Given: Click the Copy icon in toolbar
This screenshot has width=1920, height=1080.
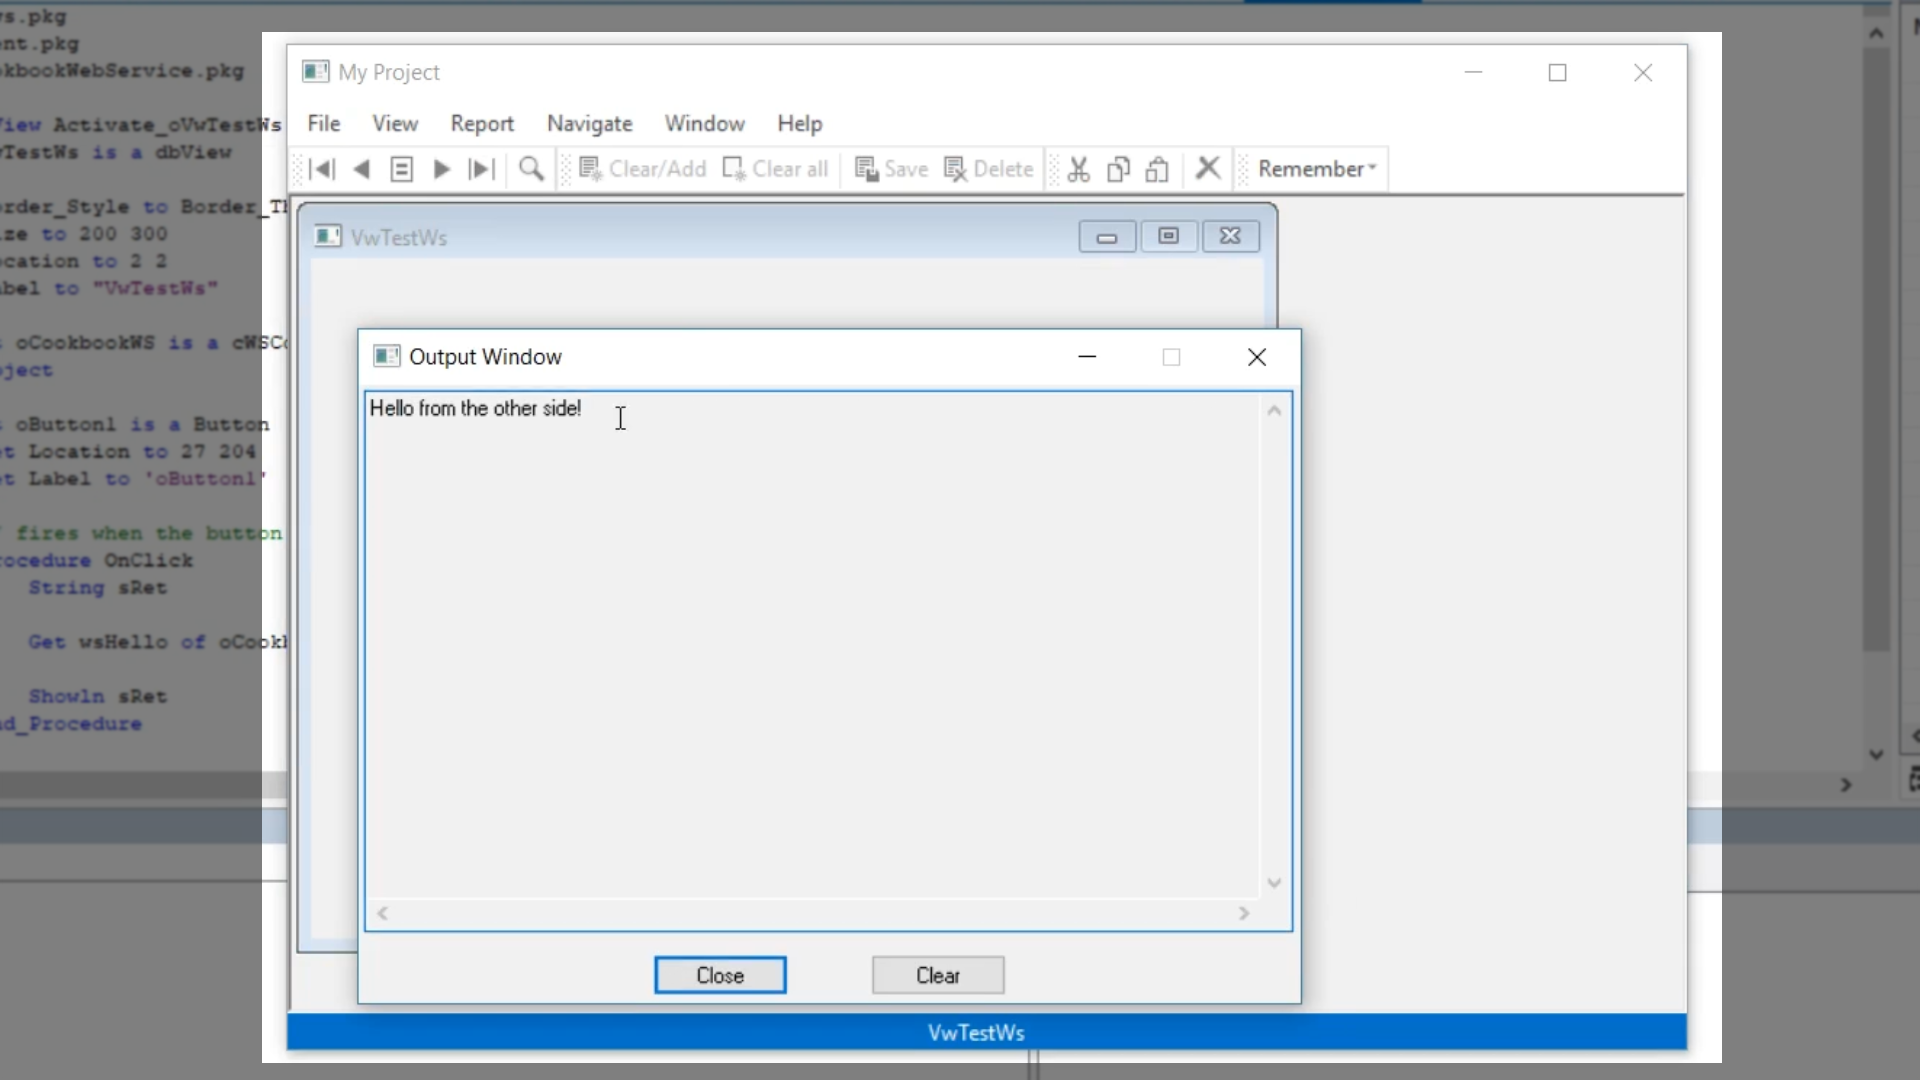Looking at the screenshot, I should [x=1118, y=169].
